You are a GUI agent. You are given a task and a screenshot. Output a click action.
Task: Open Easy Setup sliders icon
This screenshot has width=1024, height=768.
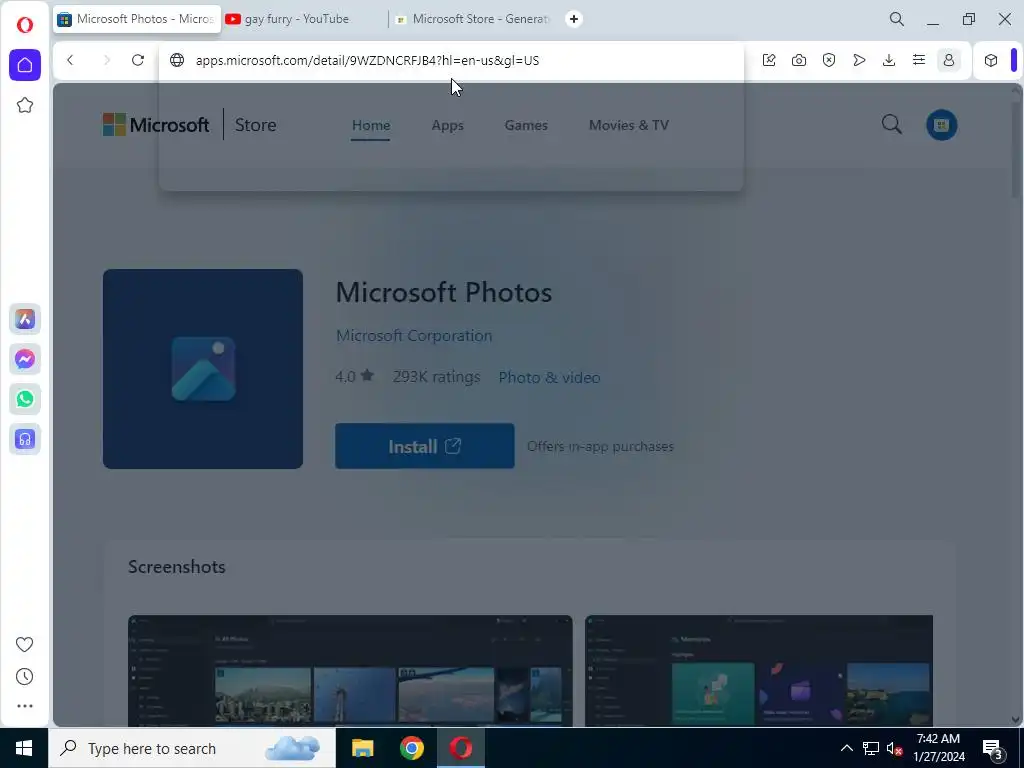pyautogui.click(x=919, y=60)
